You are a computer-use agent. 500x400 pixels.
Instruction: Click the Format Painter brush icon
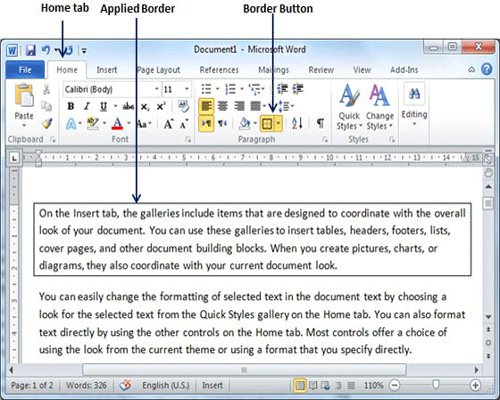tap(47, 124)
